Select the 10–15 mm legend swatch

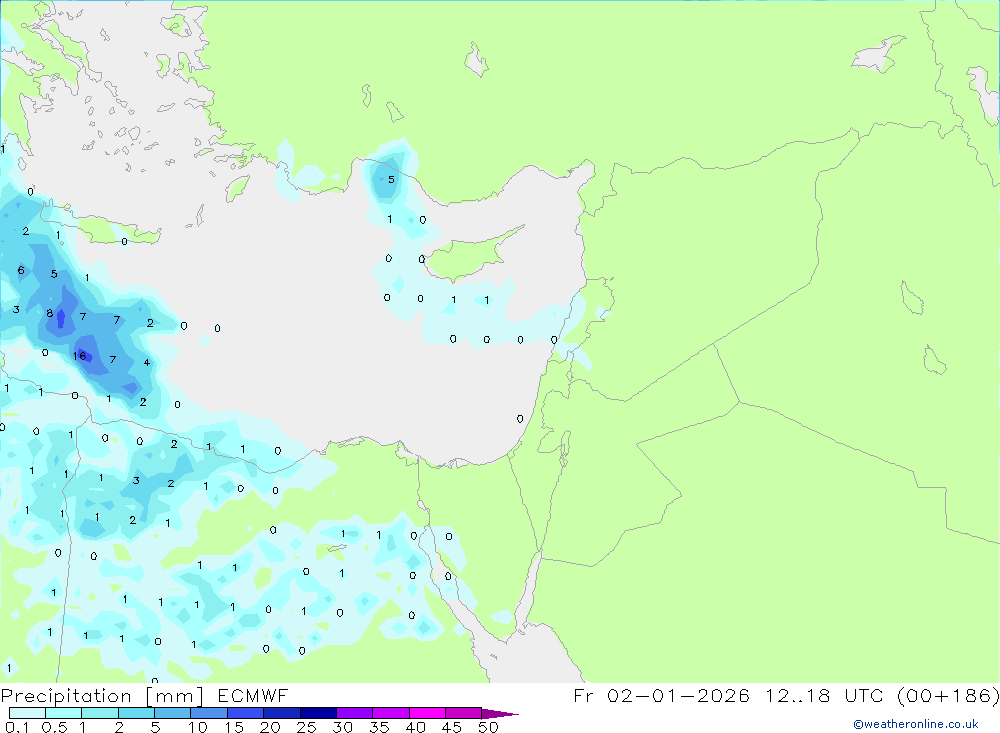209,713
